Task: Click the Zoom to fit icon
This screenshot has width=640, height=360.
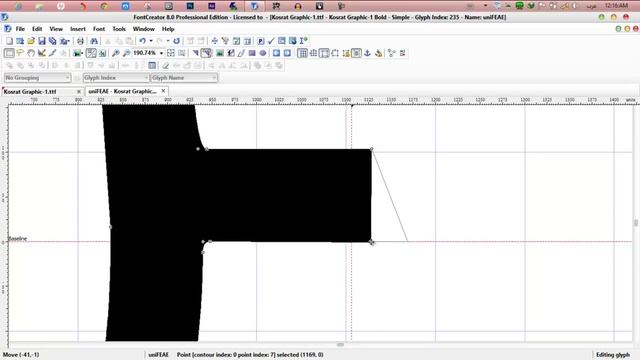Action: tap(171, 53)
